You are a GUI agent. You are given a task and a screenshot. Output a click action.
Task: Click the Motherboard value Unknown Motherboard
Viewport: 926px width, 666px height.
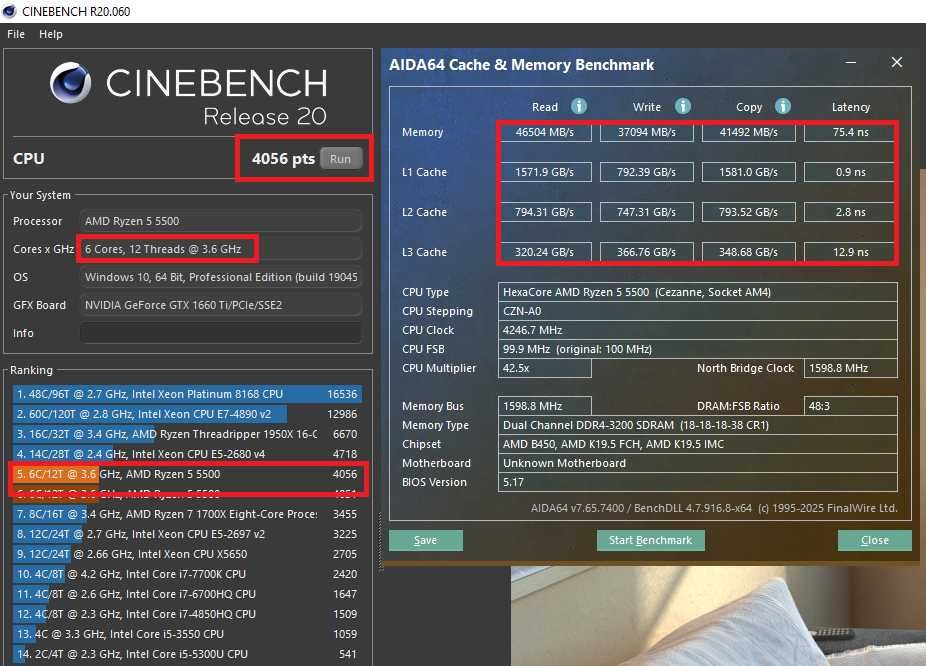coord(698,463)
